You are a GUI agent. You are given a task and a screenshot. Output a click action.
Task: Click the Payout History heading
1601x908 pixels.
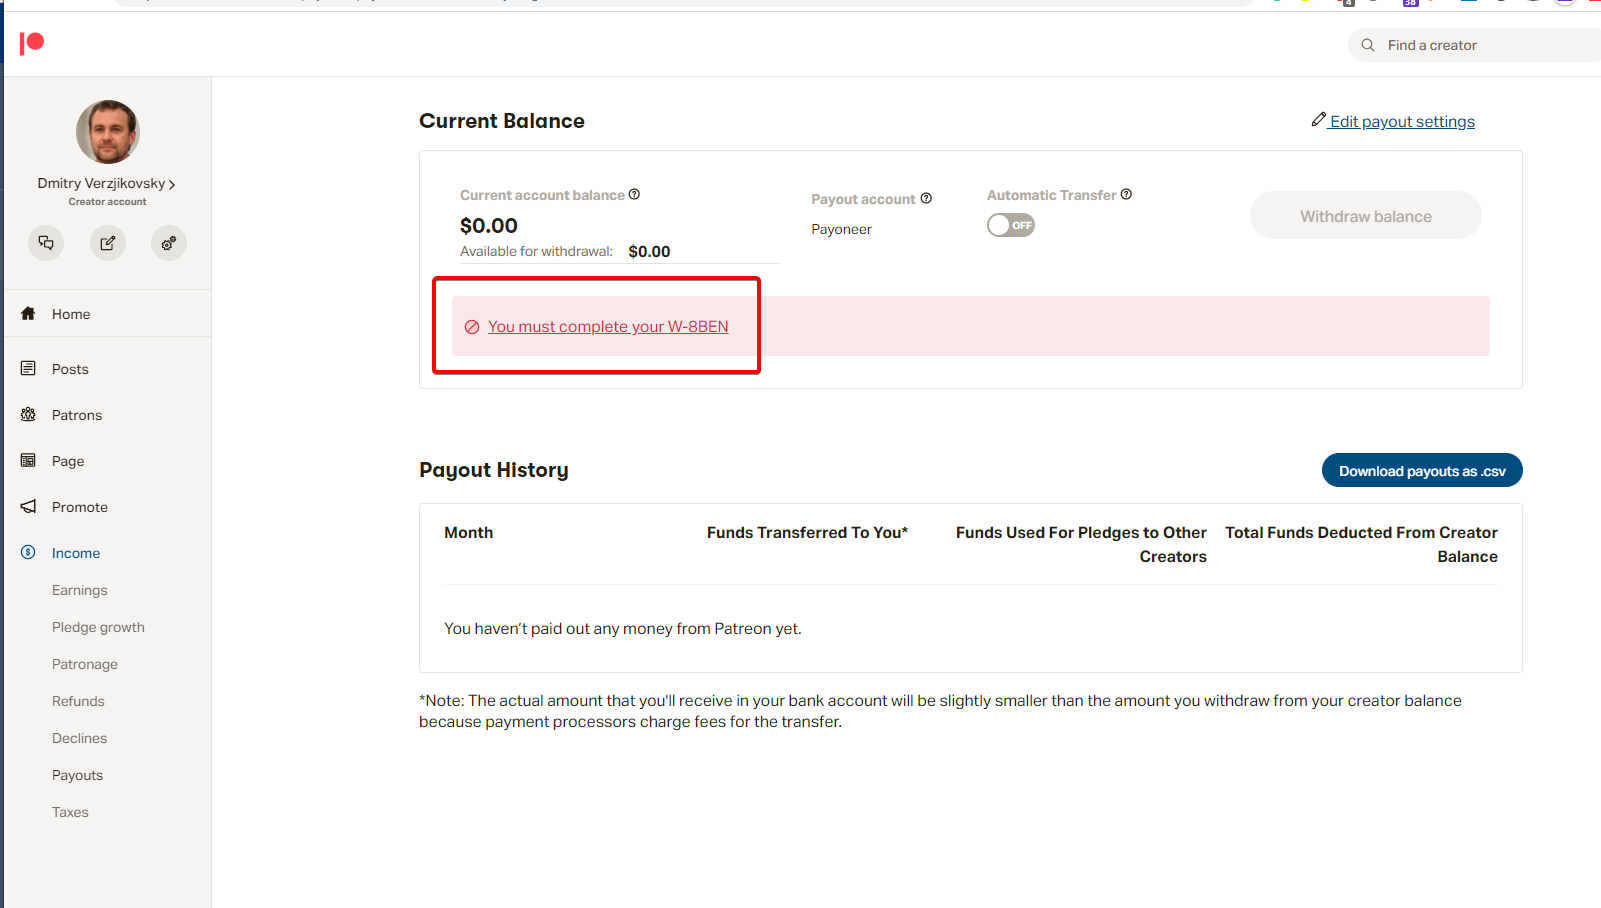tap(494, 470)
